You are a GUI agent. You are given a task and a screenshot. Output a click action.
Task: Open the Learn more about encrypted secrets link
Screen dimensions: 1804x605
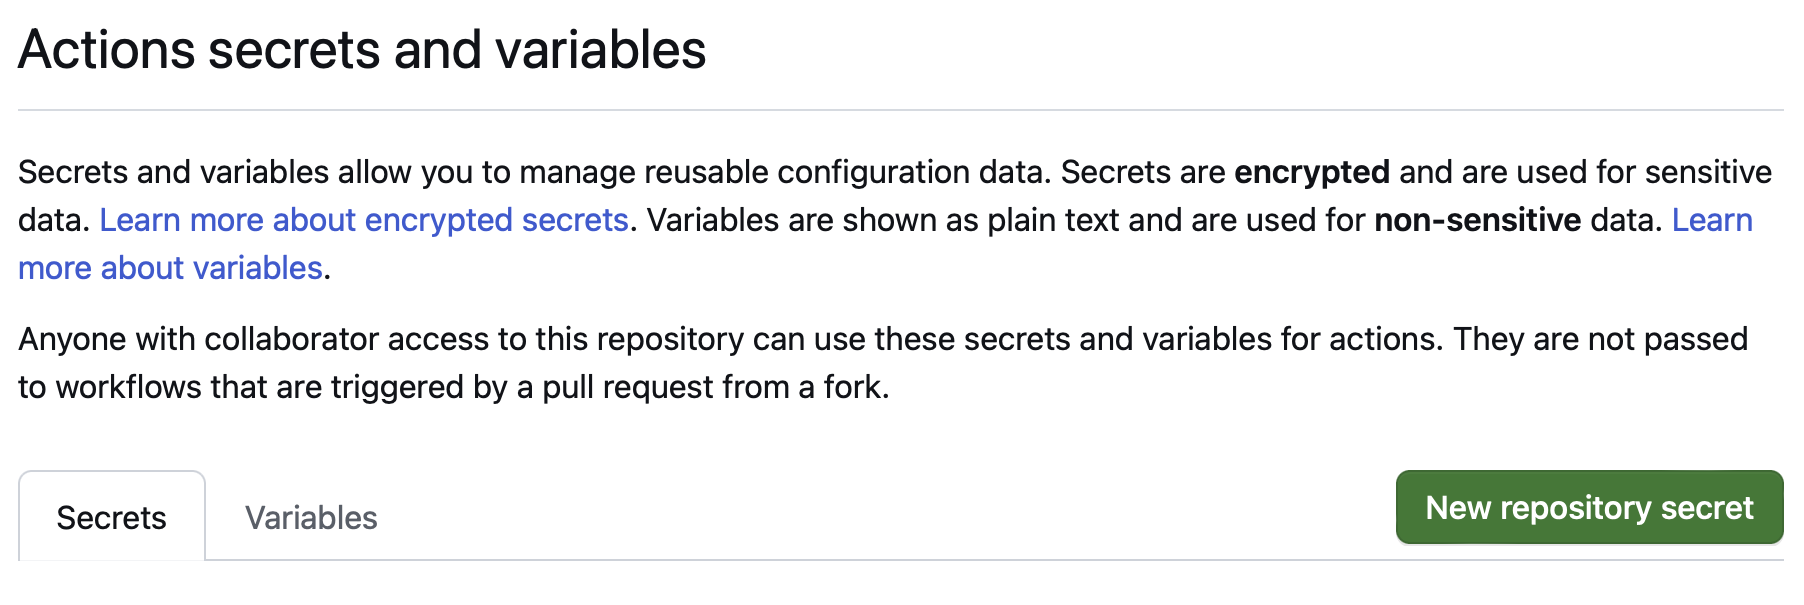[364, 220]
